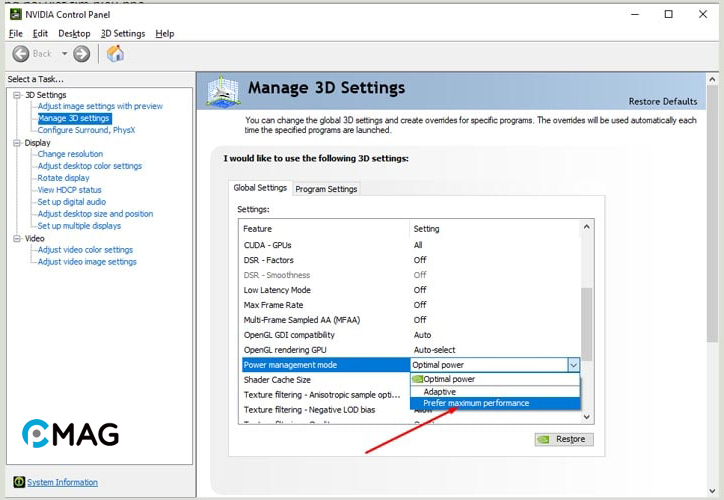Open the Help menu
The image size is (724, 500).
(x=165, y=33)
